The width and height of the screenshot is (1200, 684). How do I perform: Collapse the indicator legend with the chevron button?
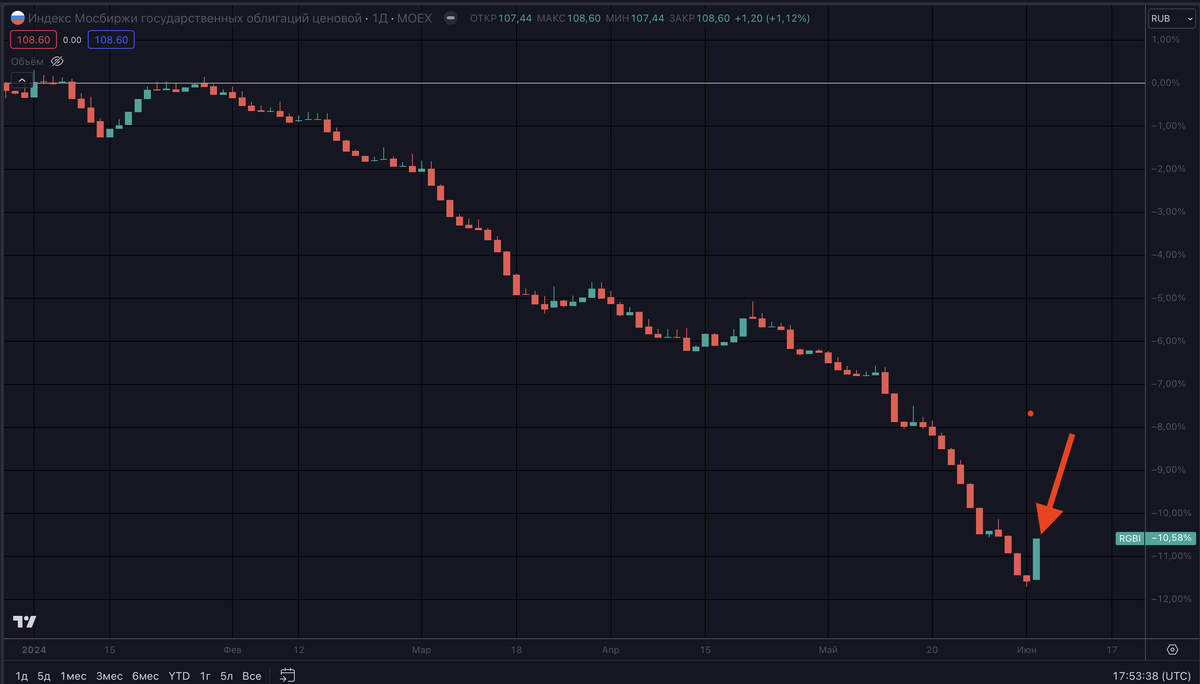[22, 81]
